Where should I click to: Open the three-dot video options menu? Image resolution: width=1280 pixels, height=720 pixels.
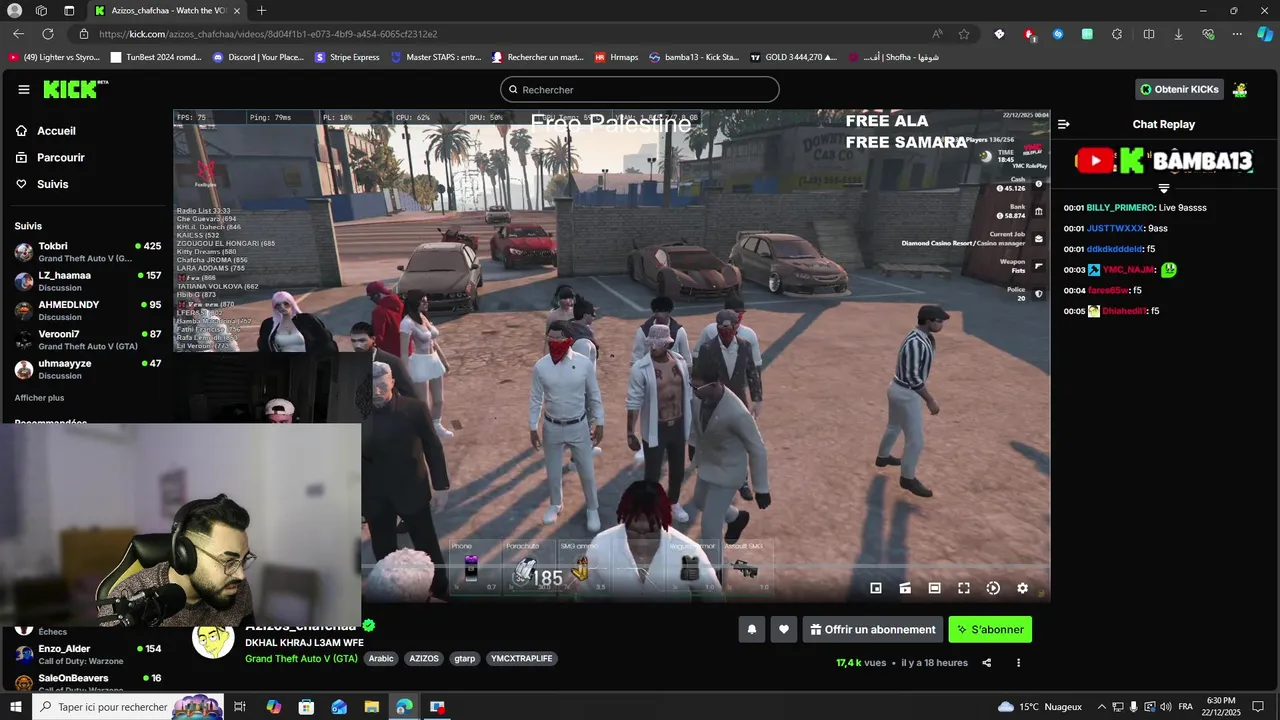[x=1019, y=663]
